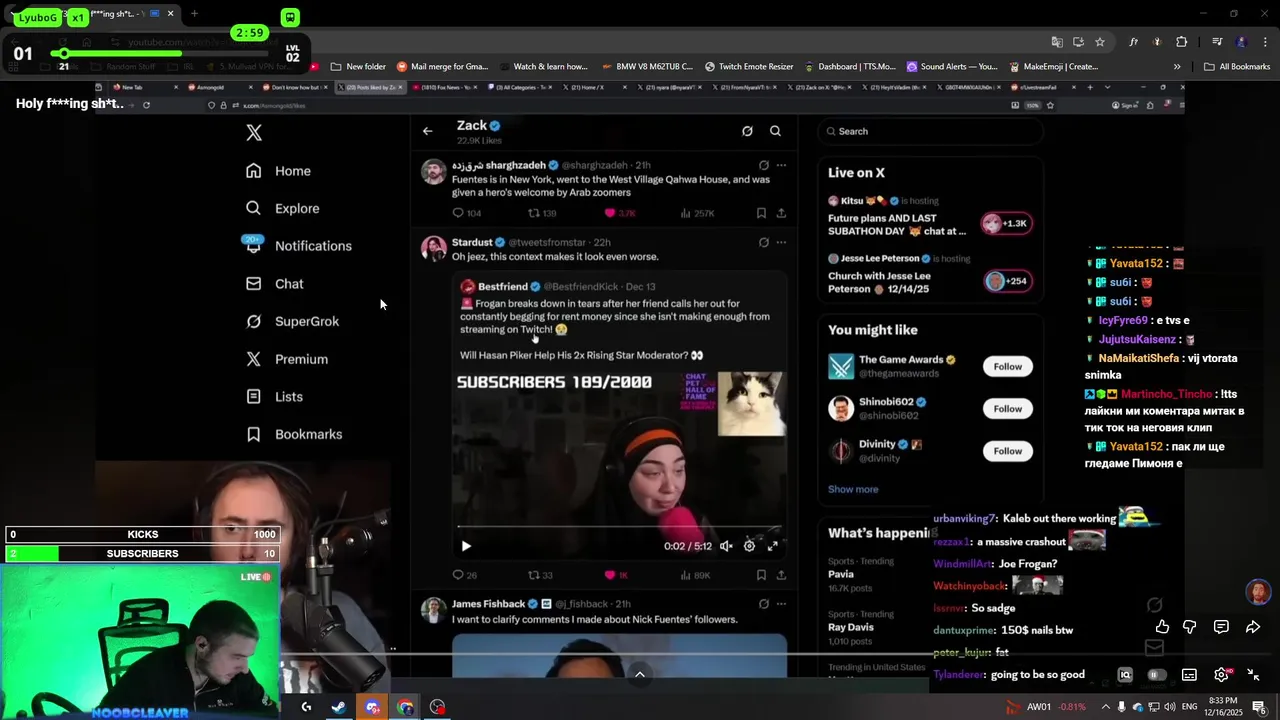Open Windows notification center icon

(1259, 707)
